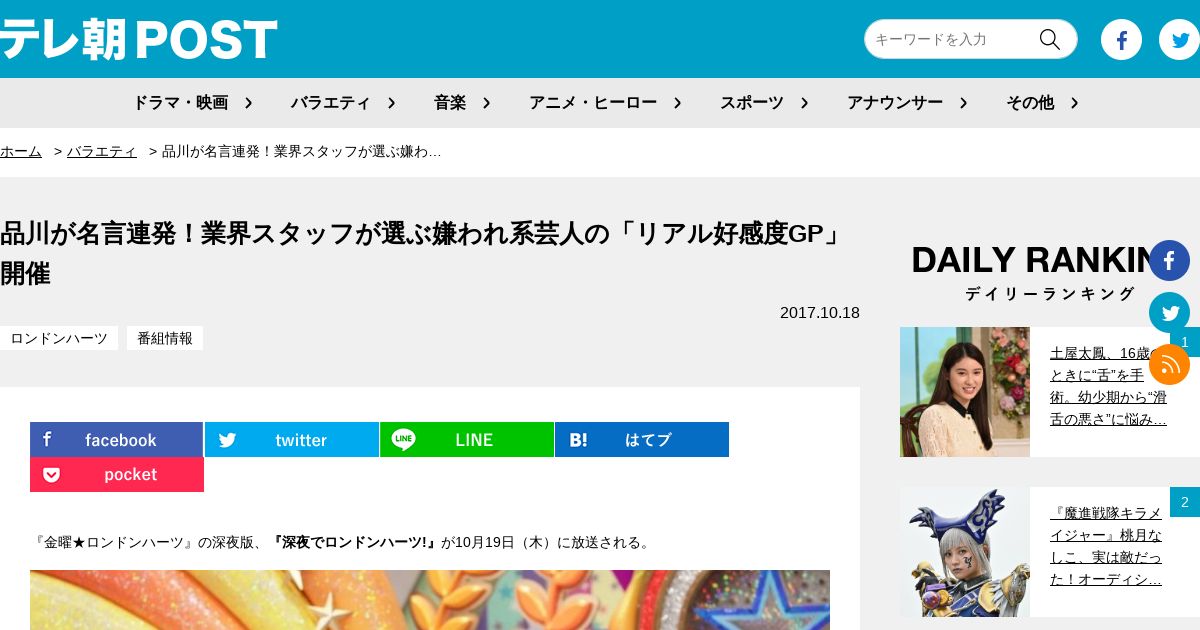Expand chevron next to 音楽
Image resolution: width=1200 pixels, height=630 pixels.
(486, 102)
